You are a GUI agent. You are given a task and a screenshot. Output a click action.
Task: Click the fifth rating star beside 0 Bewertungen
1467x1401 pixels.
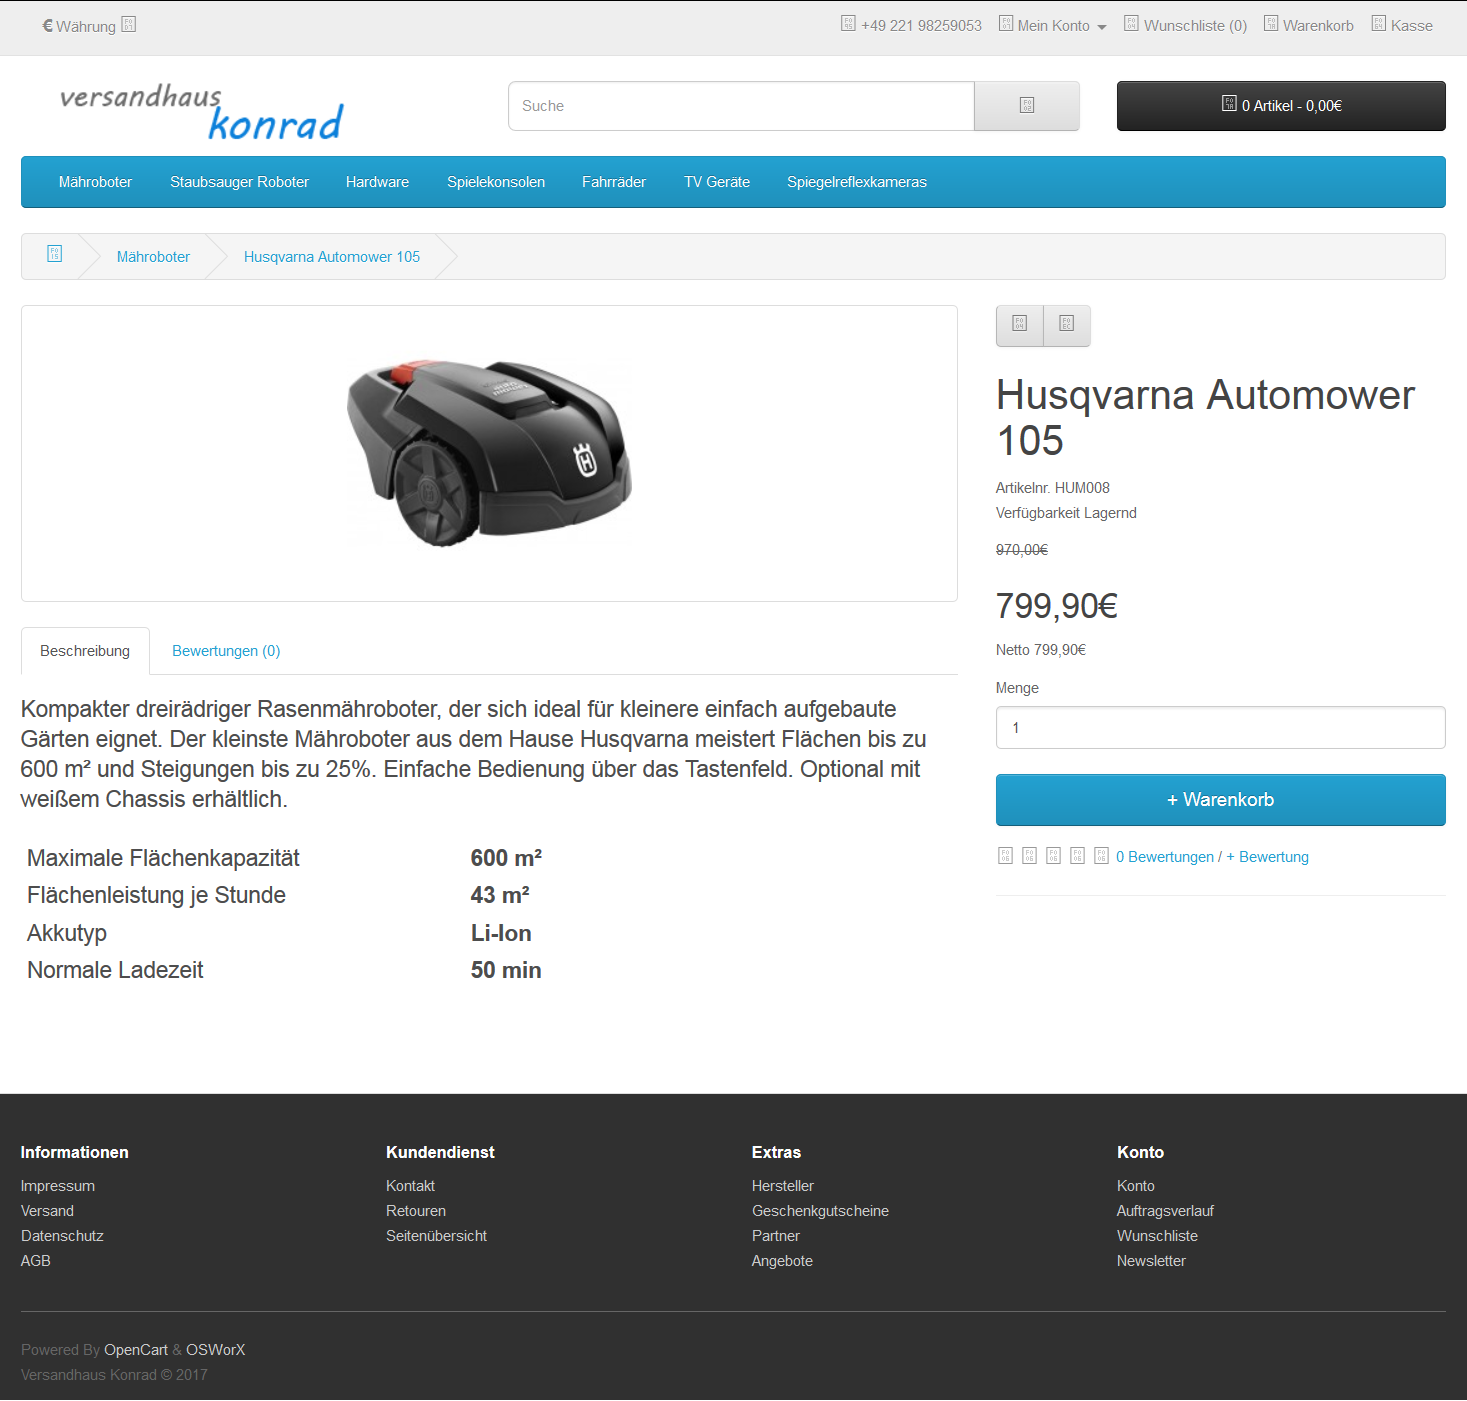point(1101,856)
